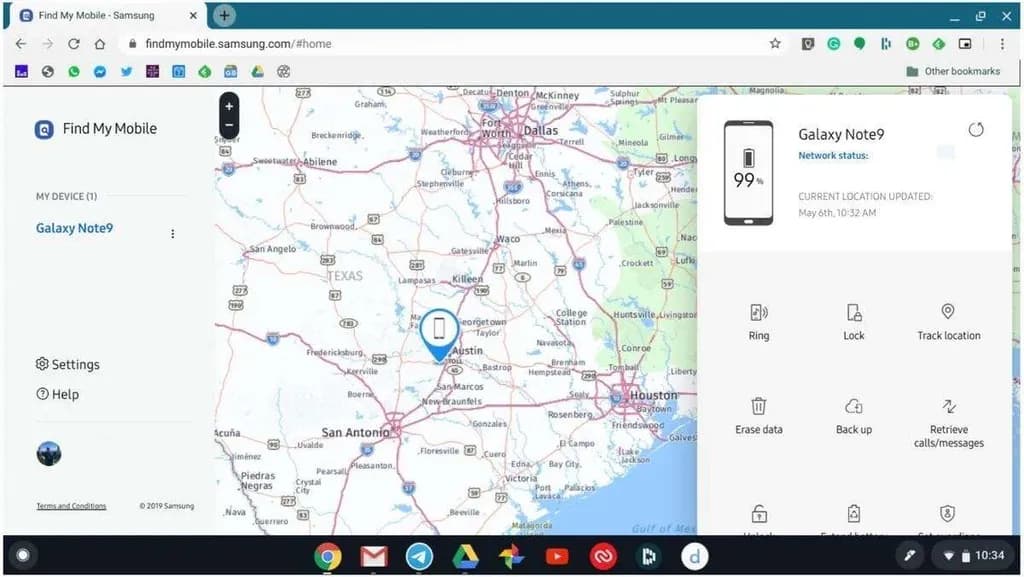Open Chrome's three-dot browser menu

click(1002, 44)
